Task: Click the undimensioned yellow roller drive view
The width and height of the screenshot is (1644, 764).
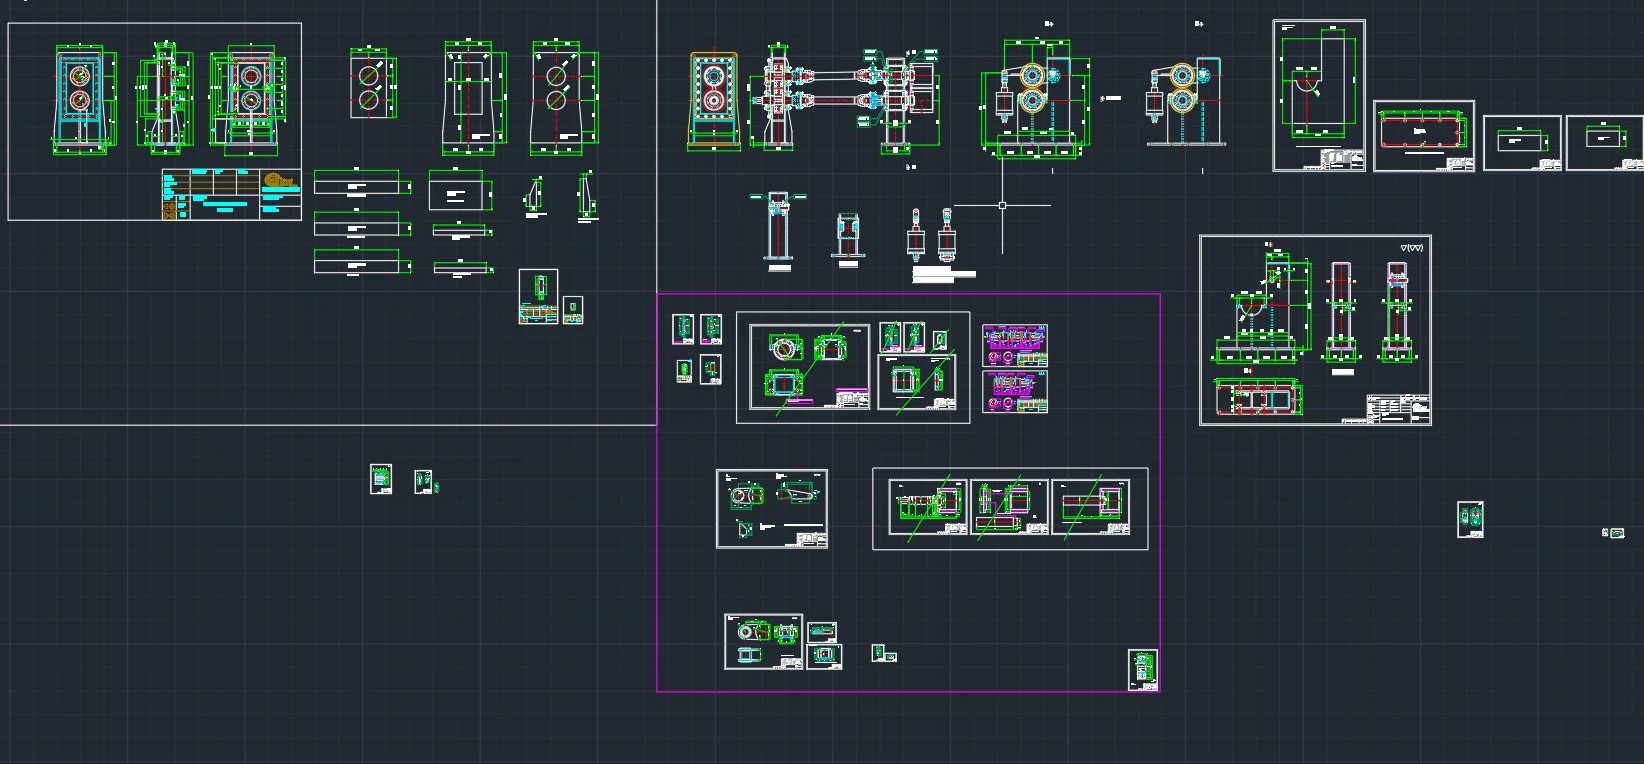Action: pos(1183,100)
